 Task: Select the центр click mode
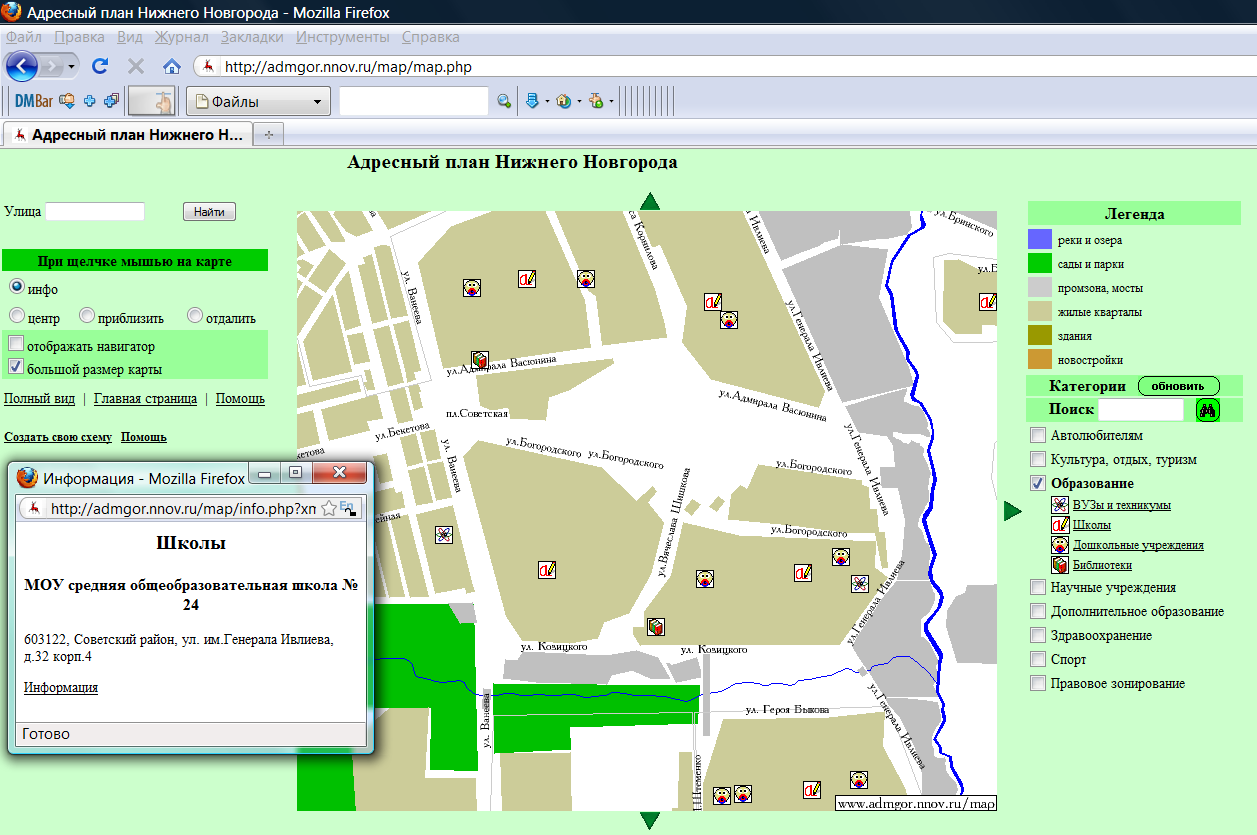[17, 316]
